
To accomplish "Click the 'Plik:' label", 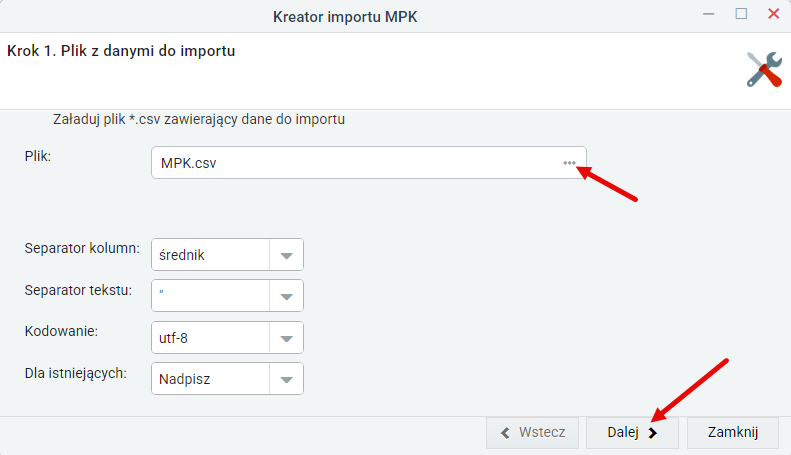I will pyautogui.click(x=38, y=156).
